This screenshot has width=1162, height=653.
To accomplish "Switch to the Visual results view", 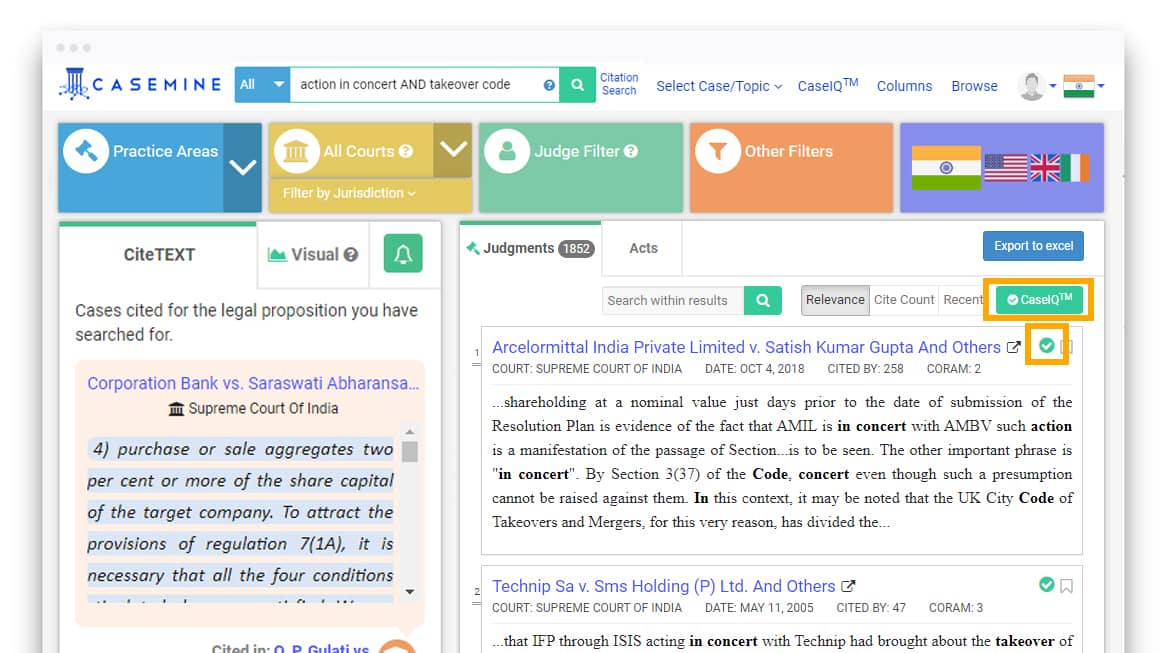I will [312, 255].
